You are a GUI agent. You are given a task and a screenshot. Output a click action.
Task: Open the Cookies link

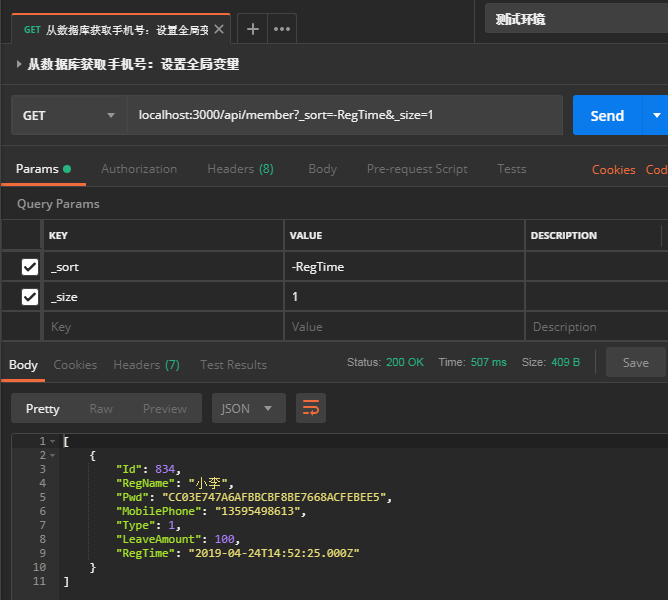pyautogui.click(x=613, y=170)
